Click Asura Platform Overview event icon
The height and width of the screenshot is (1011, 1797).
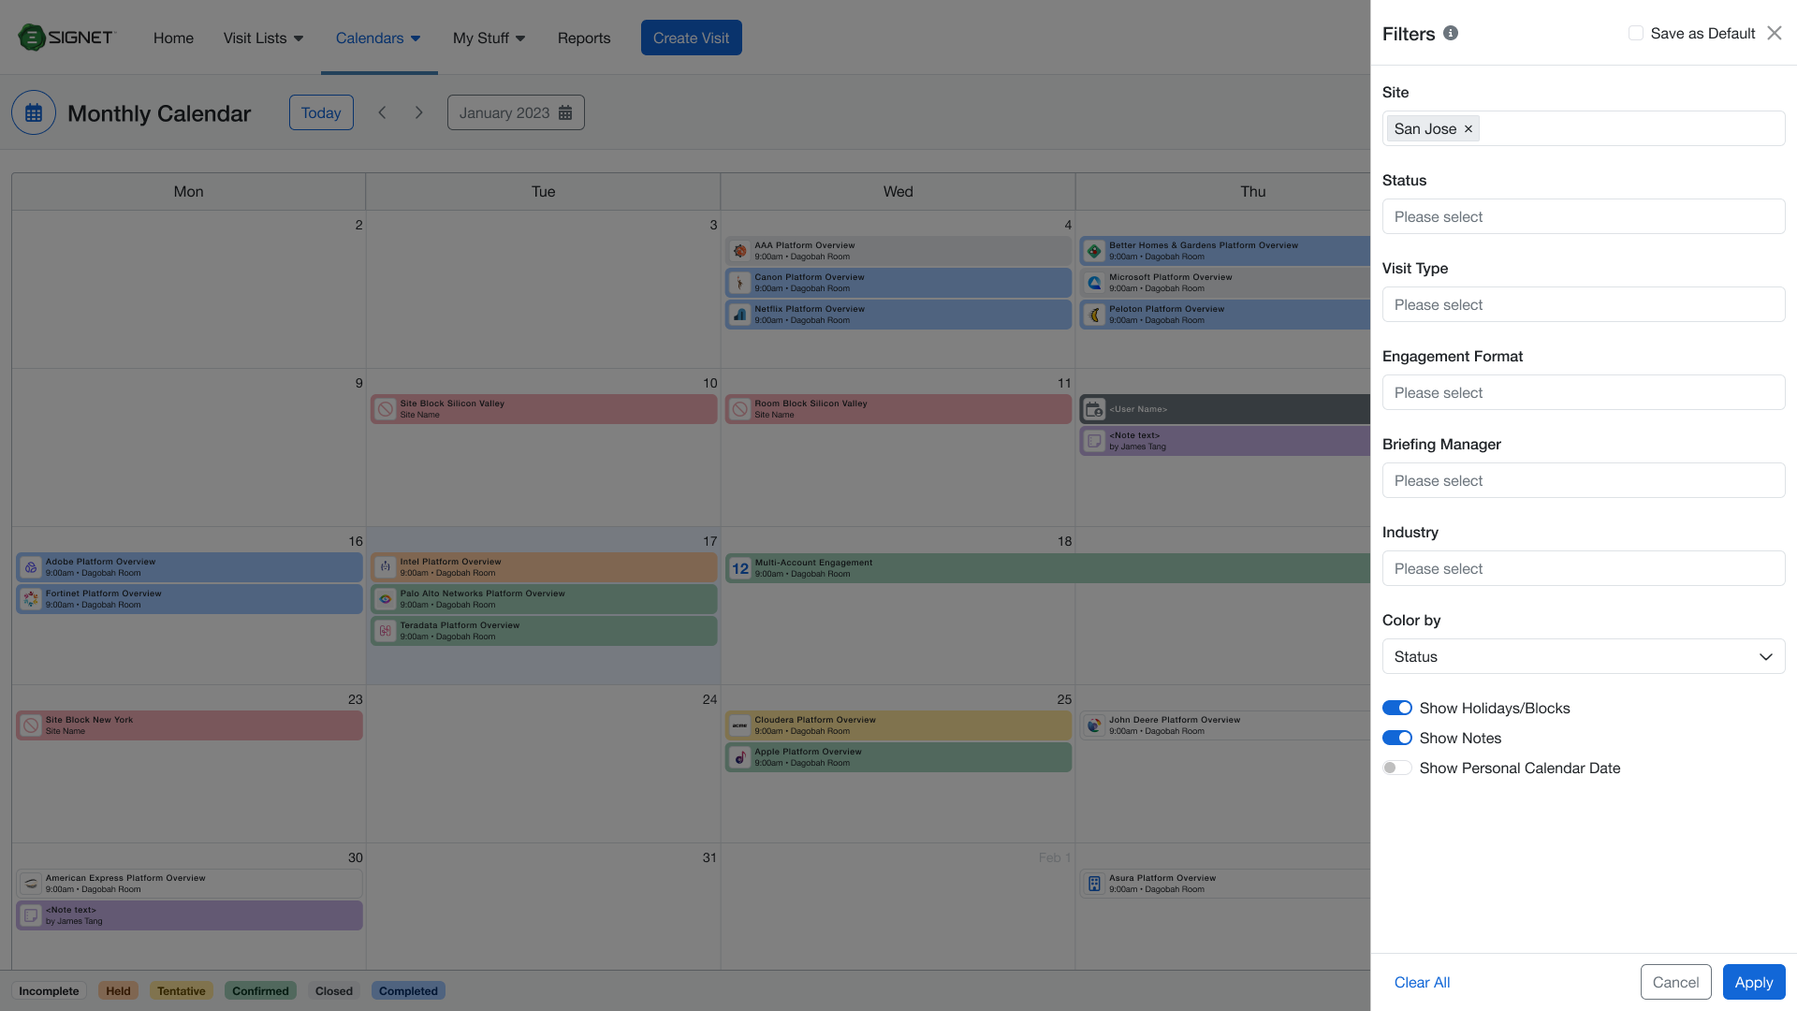coord(1094,883)
